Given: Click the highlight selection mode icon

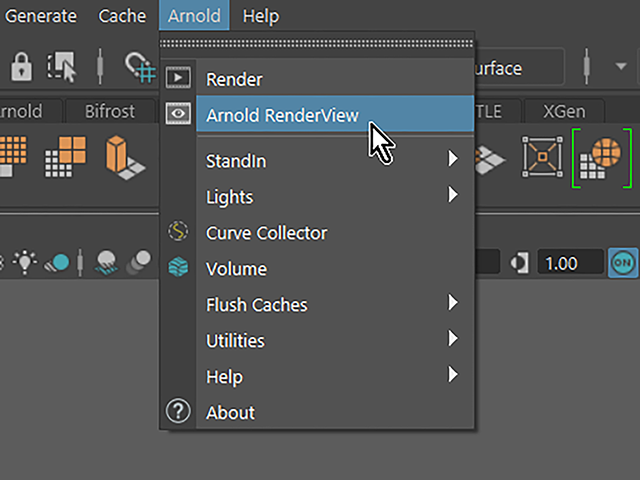Looking at the screenshot, I should (x=62, y=67).
